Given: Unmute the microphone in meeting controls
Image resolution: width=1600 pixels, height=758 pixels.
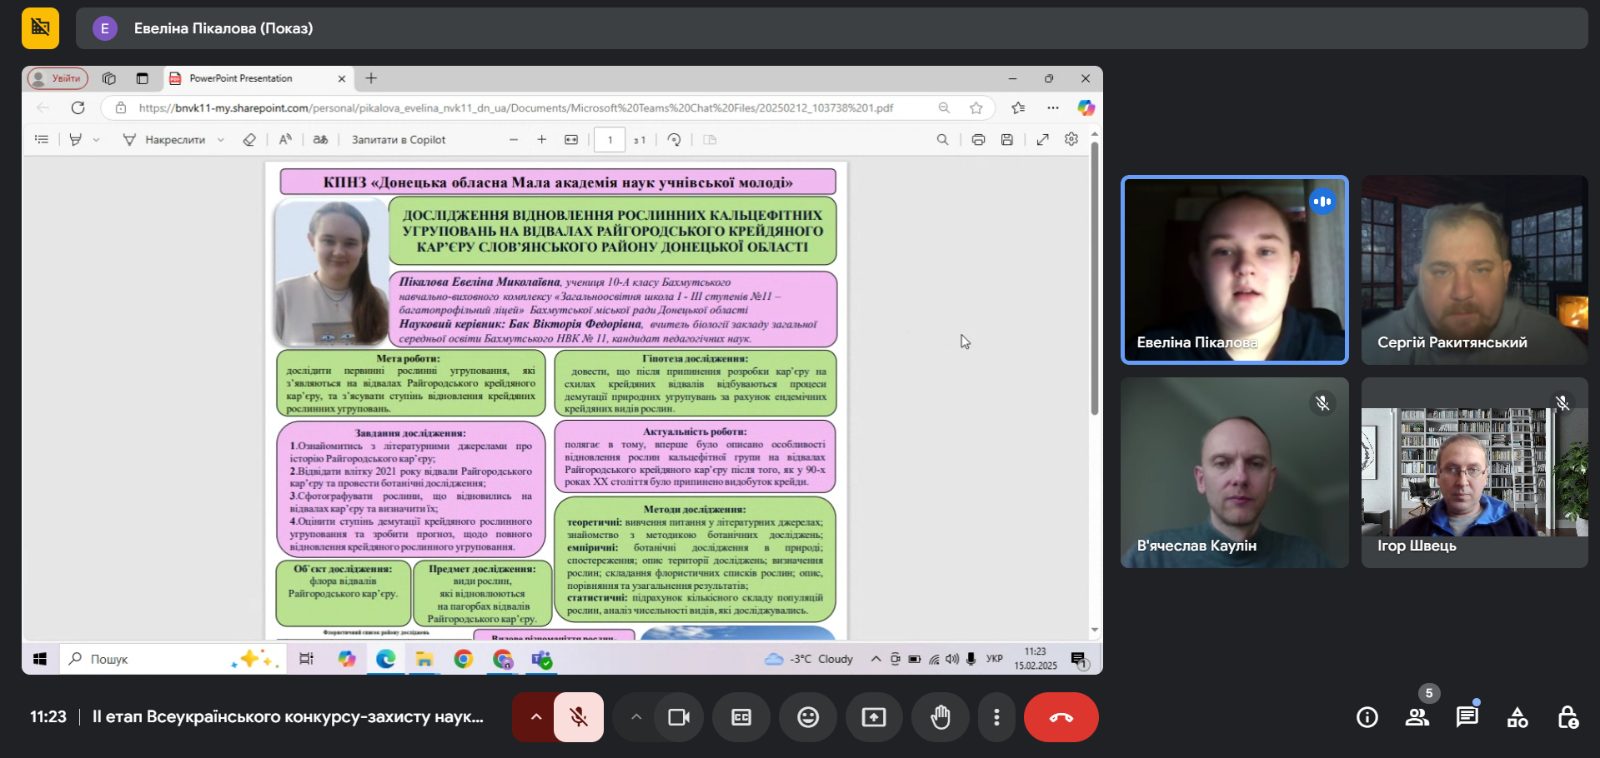Looking at the screenshot, I should 579,717.
